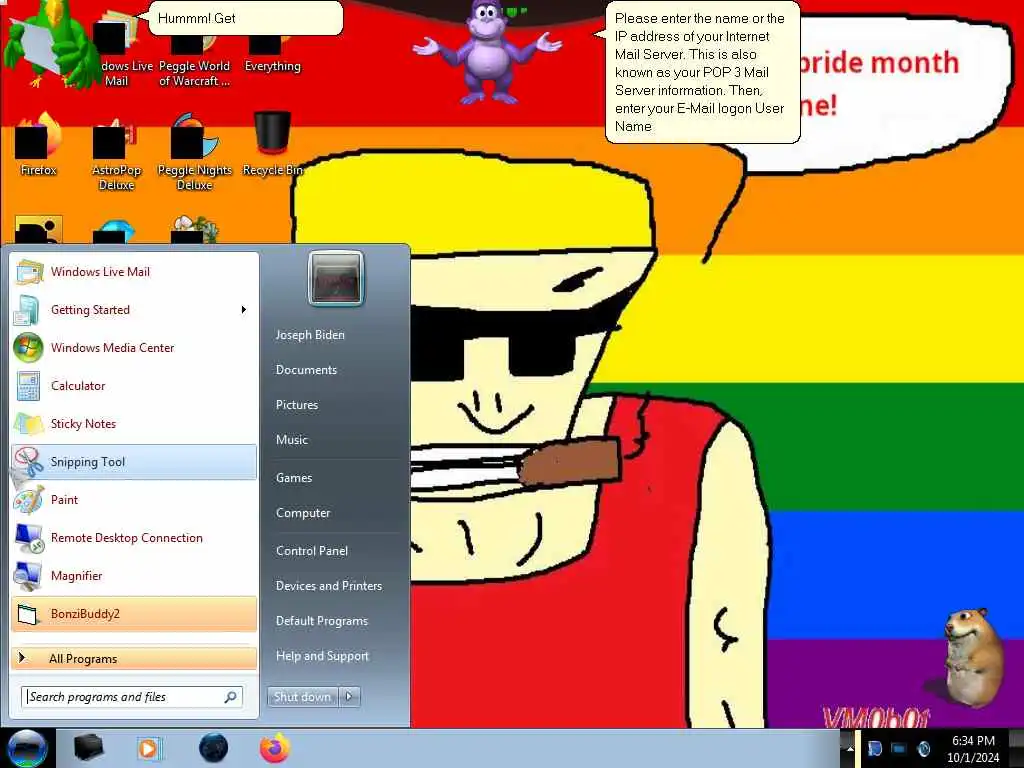Open Games folder

294,477
